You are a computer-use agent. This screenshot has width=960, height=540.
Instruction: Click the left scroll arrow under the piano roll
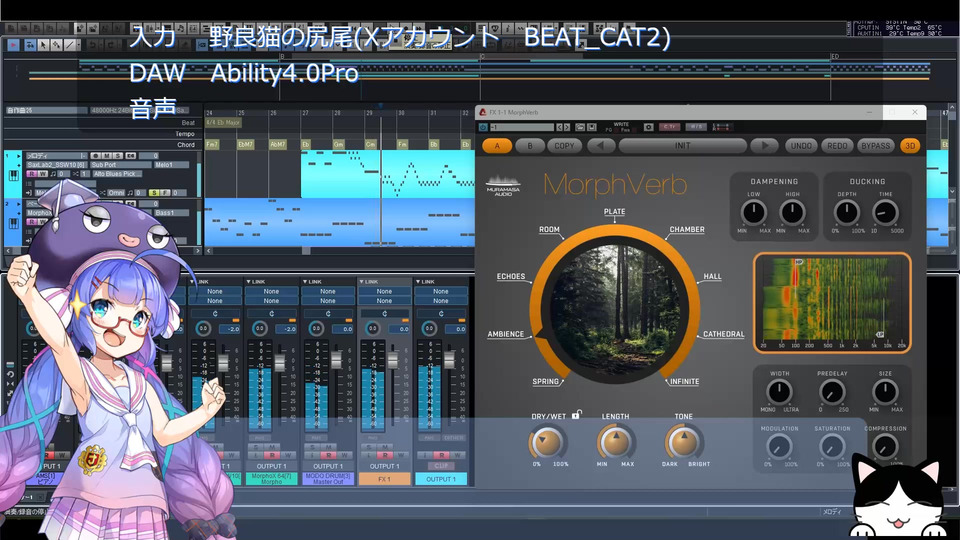(209, 250)
